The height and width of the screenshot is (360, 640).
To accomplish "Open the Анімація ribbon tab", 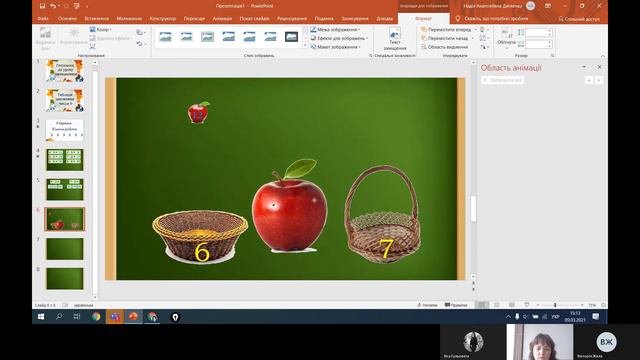I will coord(222,19).
